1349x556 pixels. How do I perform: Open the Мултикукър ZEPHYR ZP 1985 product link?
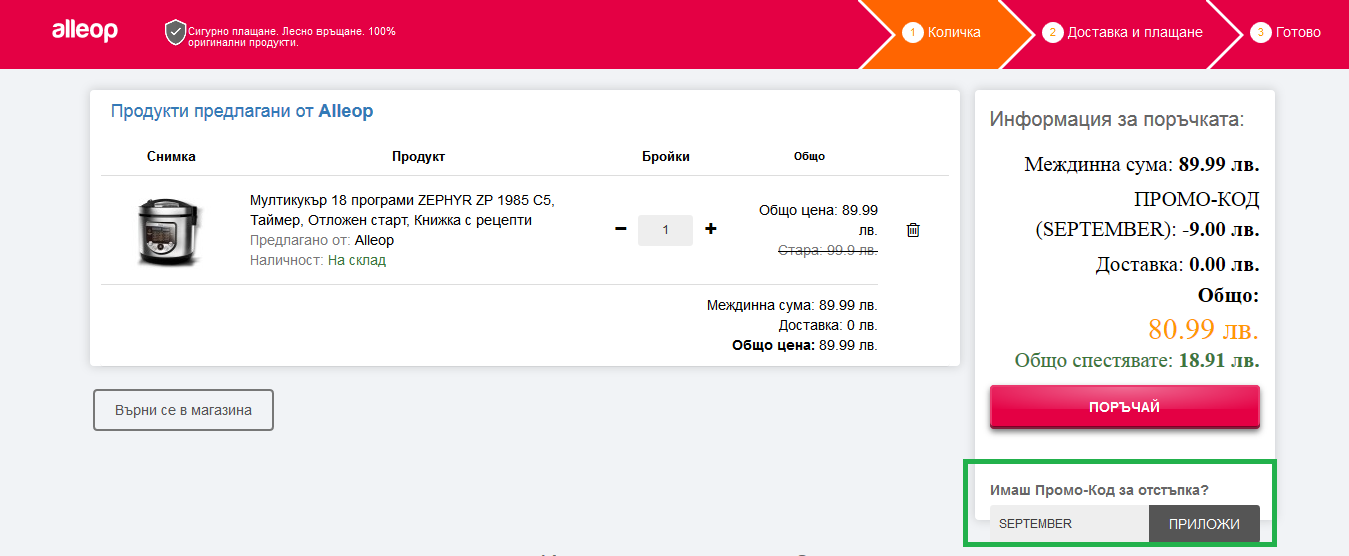pyautogui.click(x=400, y=210)
